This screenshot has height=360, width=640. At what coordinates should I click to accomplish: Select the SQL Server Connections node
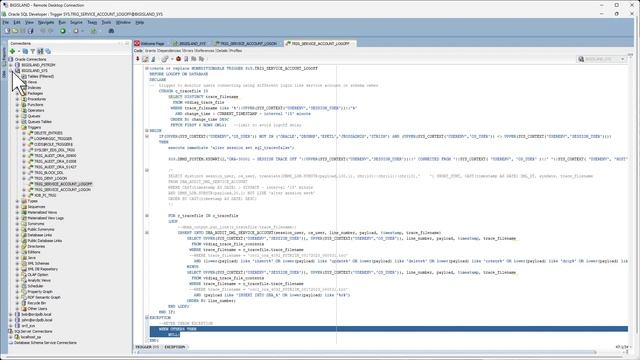pyautogui.click(x=33, y=331)
